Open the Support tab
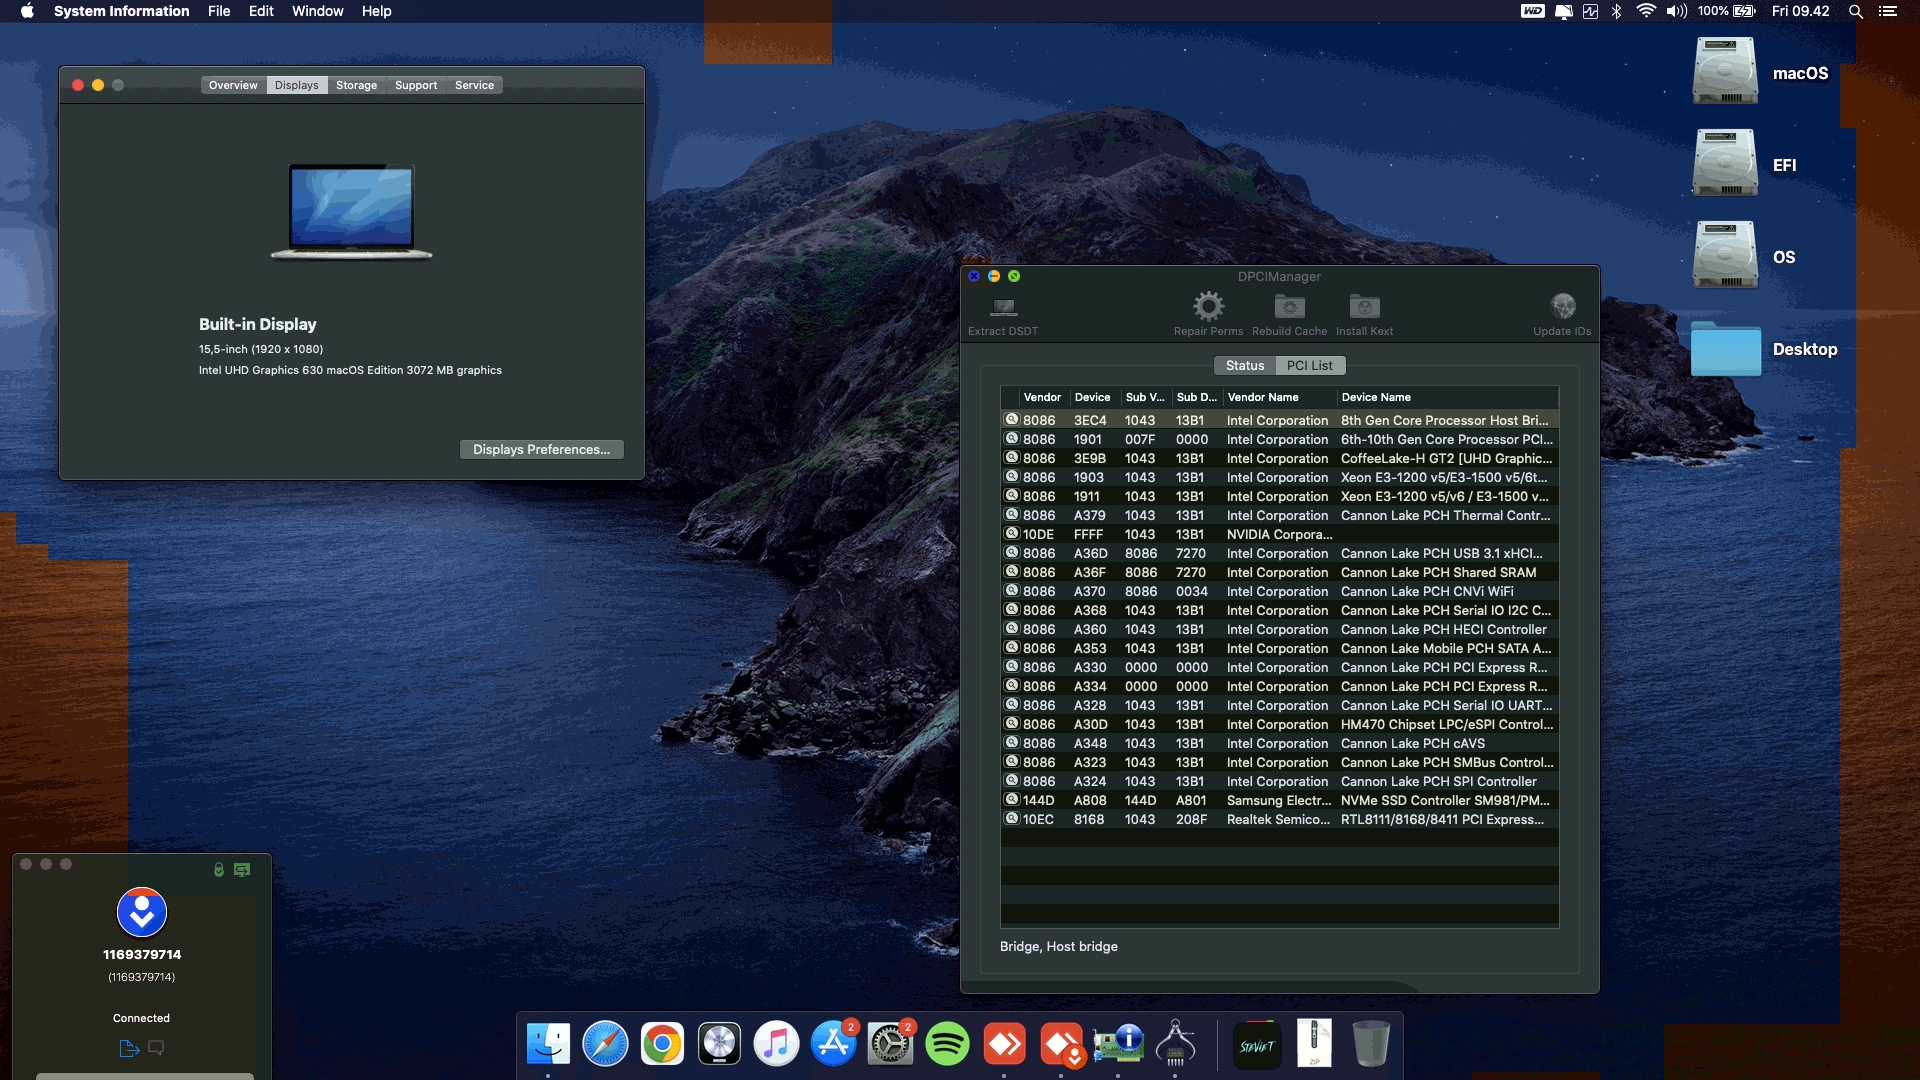Viewport: 1920px width, 1080px height. tap(416, 85)
